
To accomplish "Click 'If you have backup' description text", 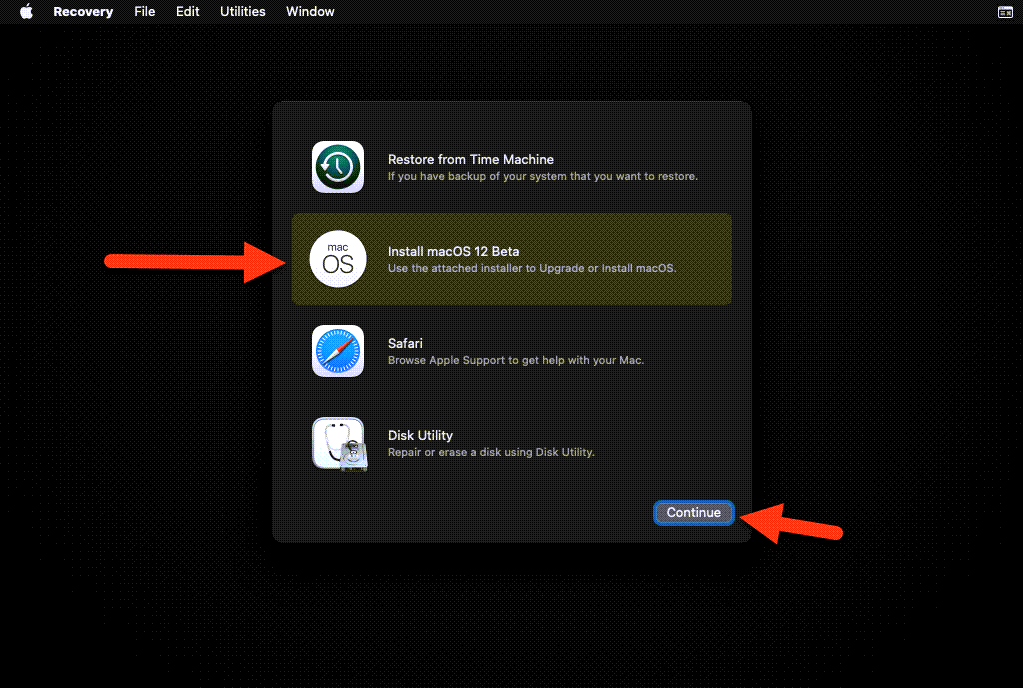I will click(542, 176).
